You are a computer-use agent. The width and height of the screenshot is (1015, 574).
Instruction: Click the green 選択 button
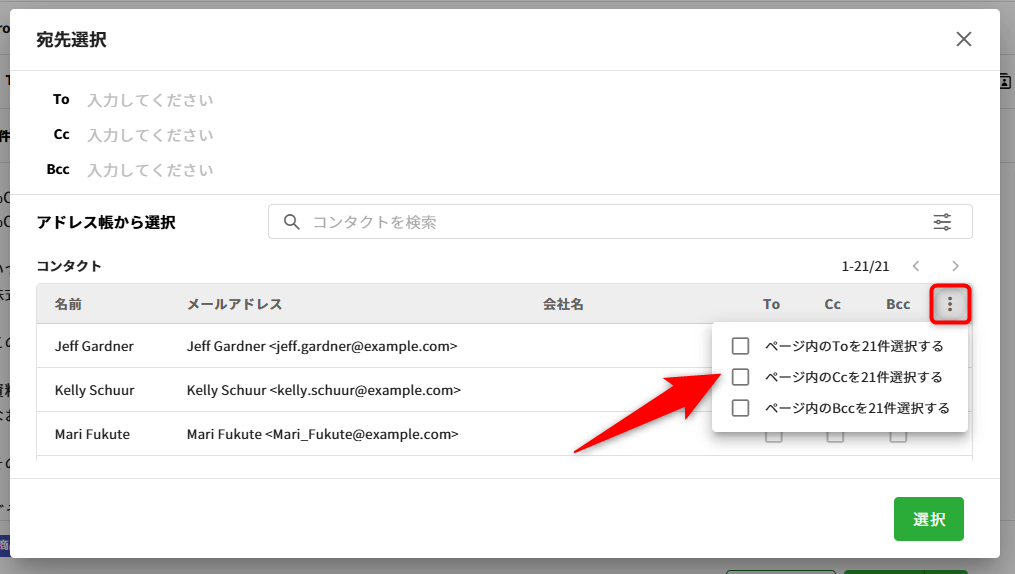(x=928, y=519)
